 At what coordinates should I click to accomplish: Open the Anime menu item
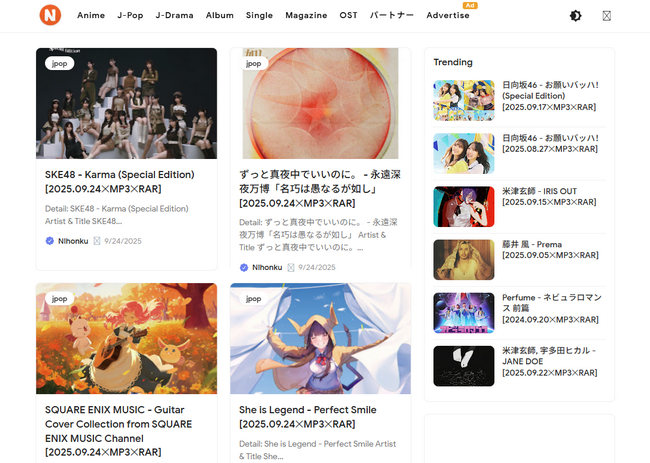click(x=91, y=15)
